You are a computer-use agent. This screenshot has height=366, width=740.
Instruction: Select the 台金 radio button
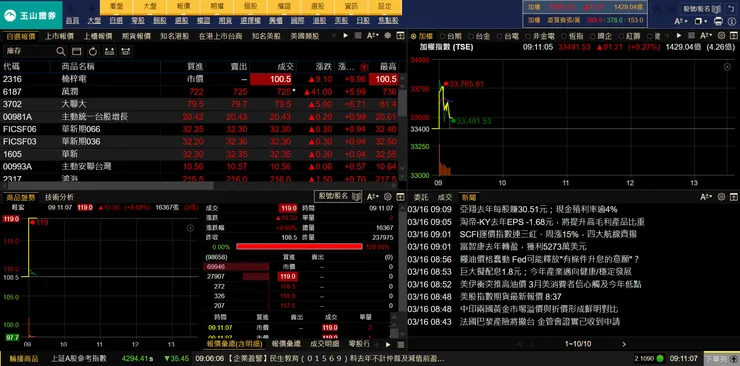[x=470, y=36]
